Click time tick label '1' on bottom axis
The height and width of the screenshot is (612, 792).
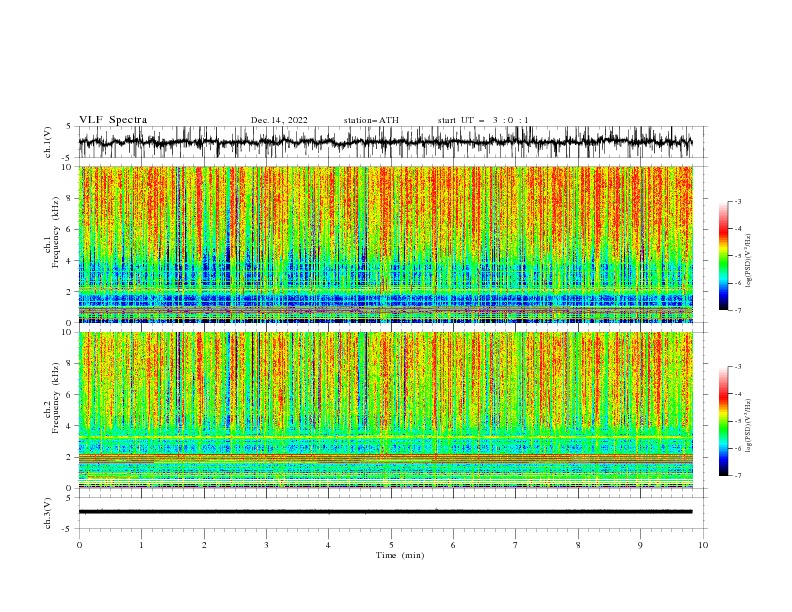141,545
